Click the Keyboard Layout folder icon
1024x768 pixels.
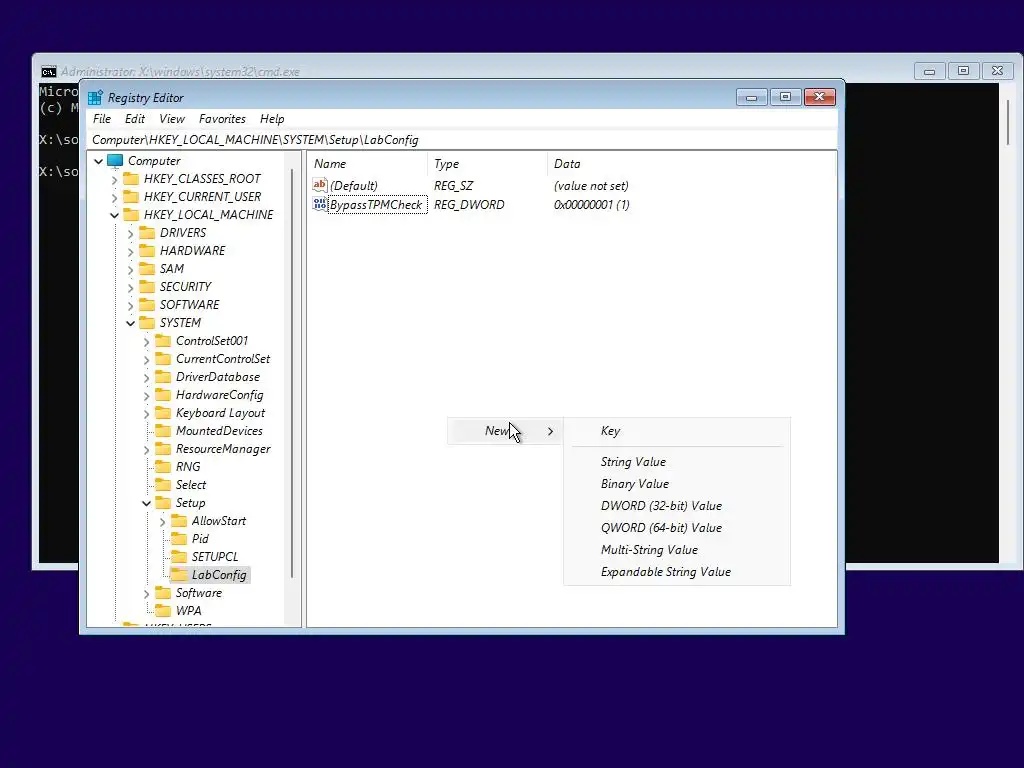click(163, 413)
